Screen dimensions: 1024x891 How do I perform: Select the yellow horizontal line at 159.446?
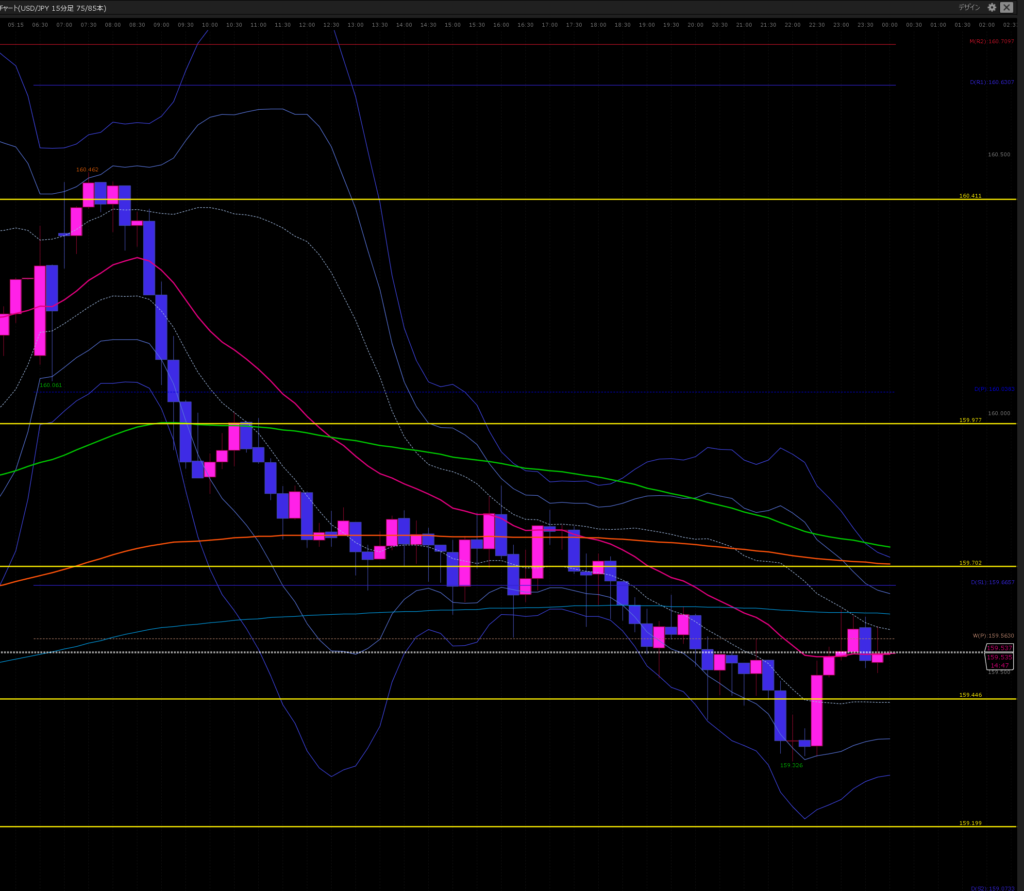(x=500, y=698)
